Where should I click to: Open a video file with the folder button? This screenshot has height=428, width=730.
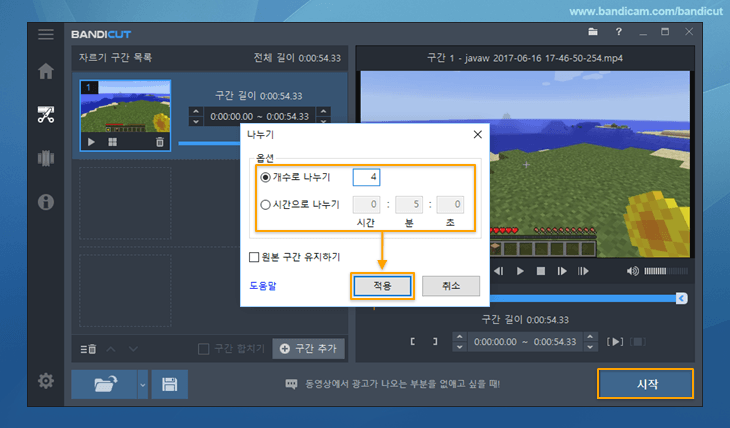[105, 384]
